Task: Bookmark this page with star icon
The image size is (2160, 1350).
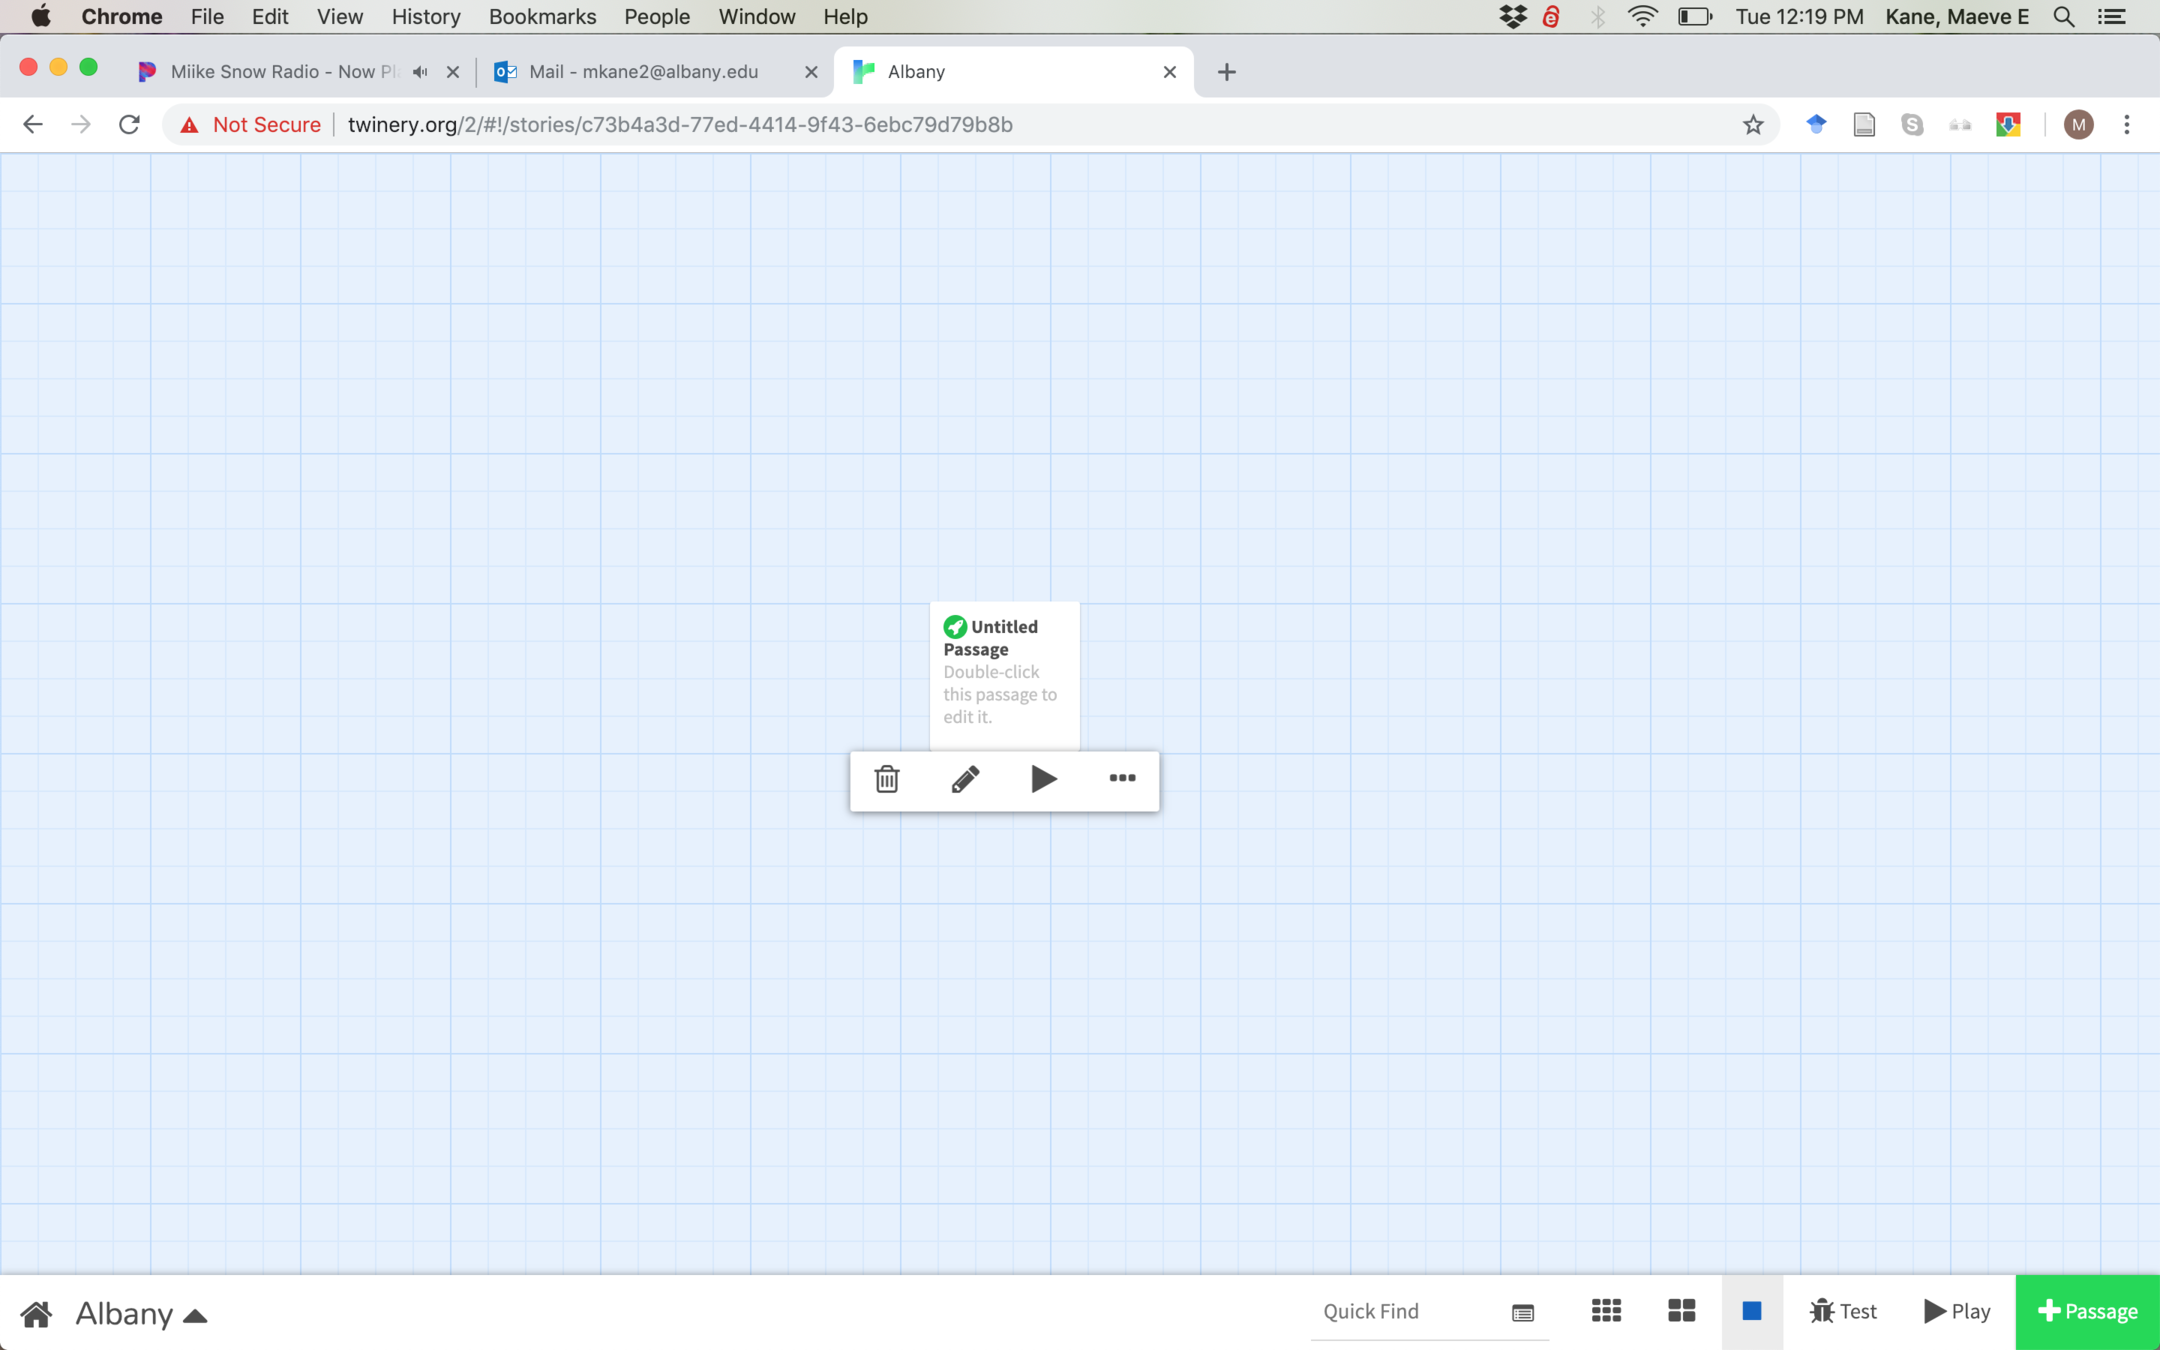Action: pos(1753,125)
